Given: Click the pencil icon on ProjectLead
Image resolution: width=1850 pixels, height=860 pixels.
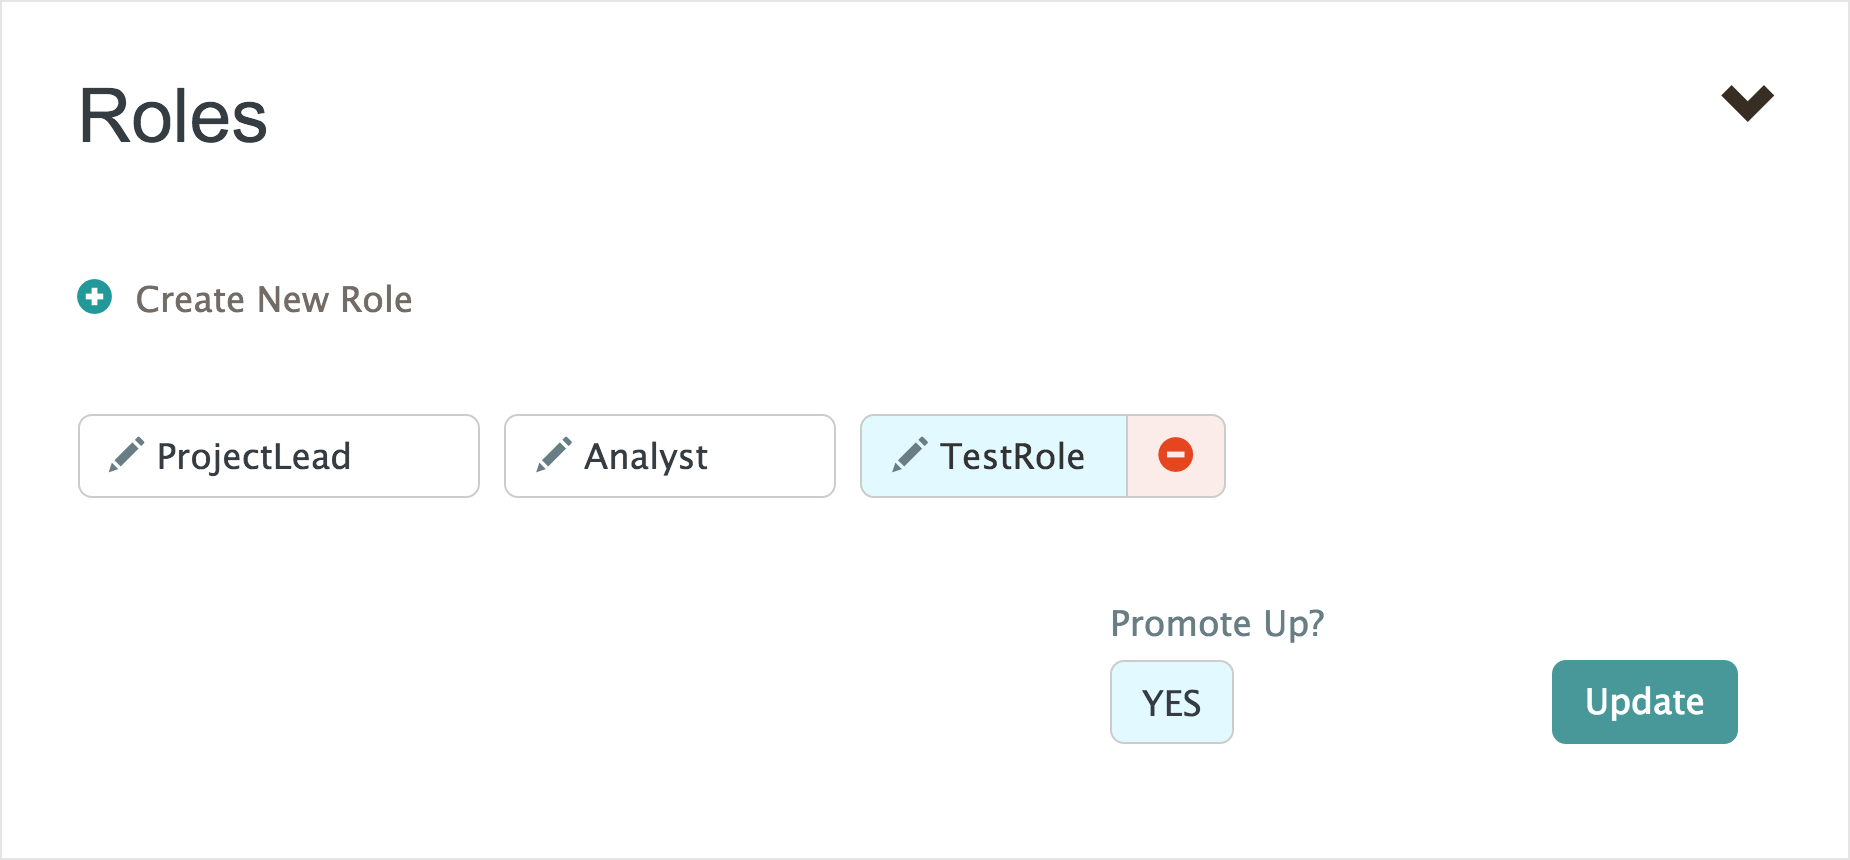Looking at the screenshot, I should pos(126,455).
